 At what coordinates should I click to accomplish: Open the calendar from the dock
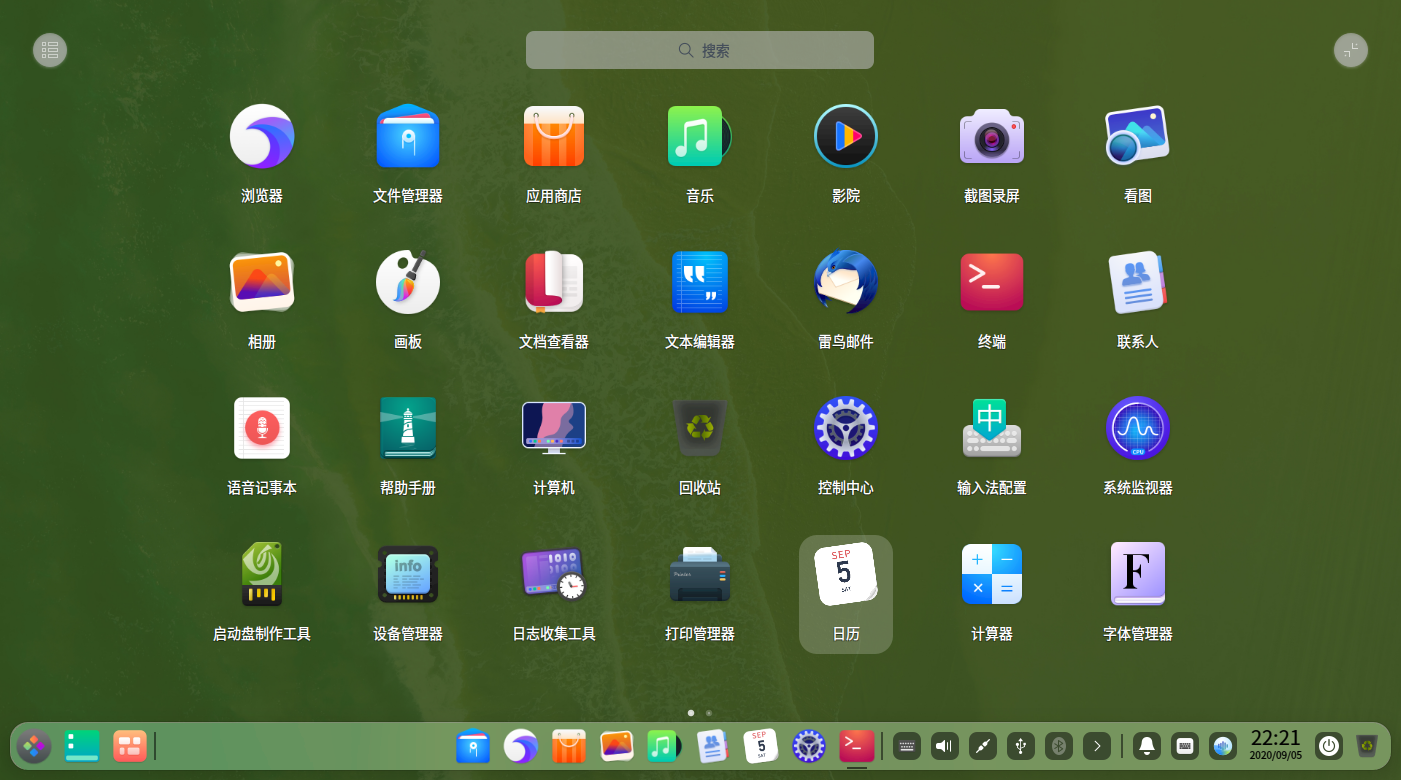(x=761, y=746)
